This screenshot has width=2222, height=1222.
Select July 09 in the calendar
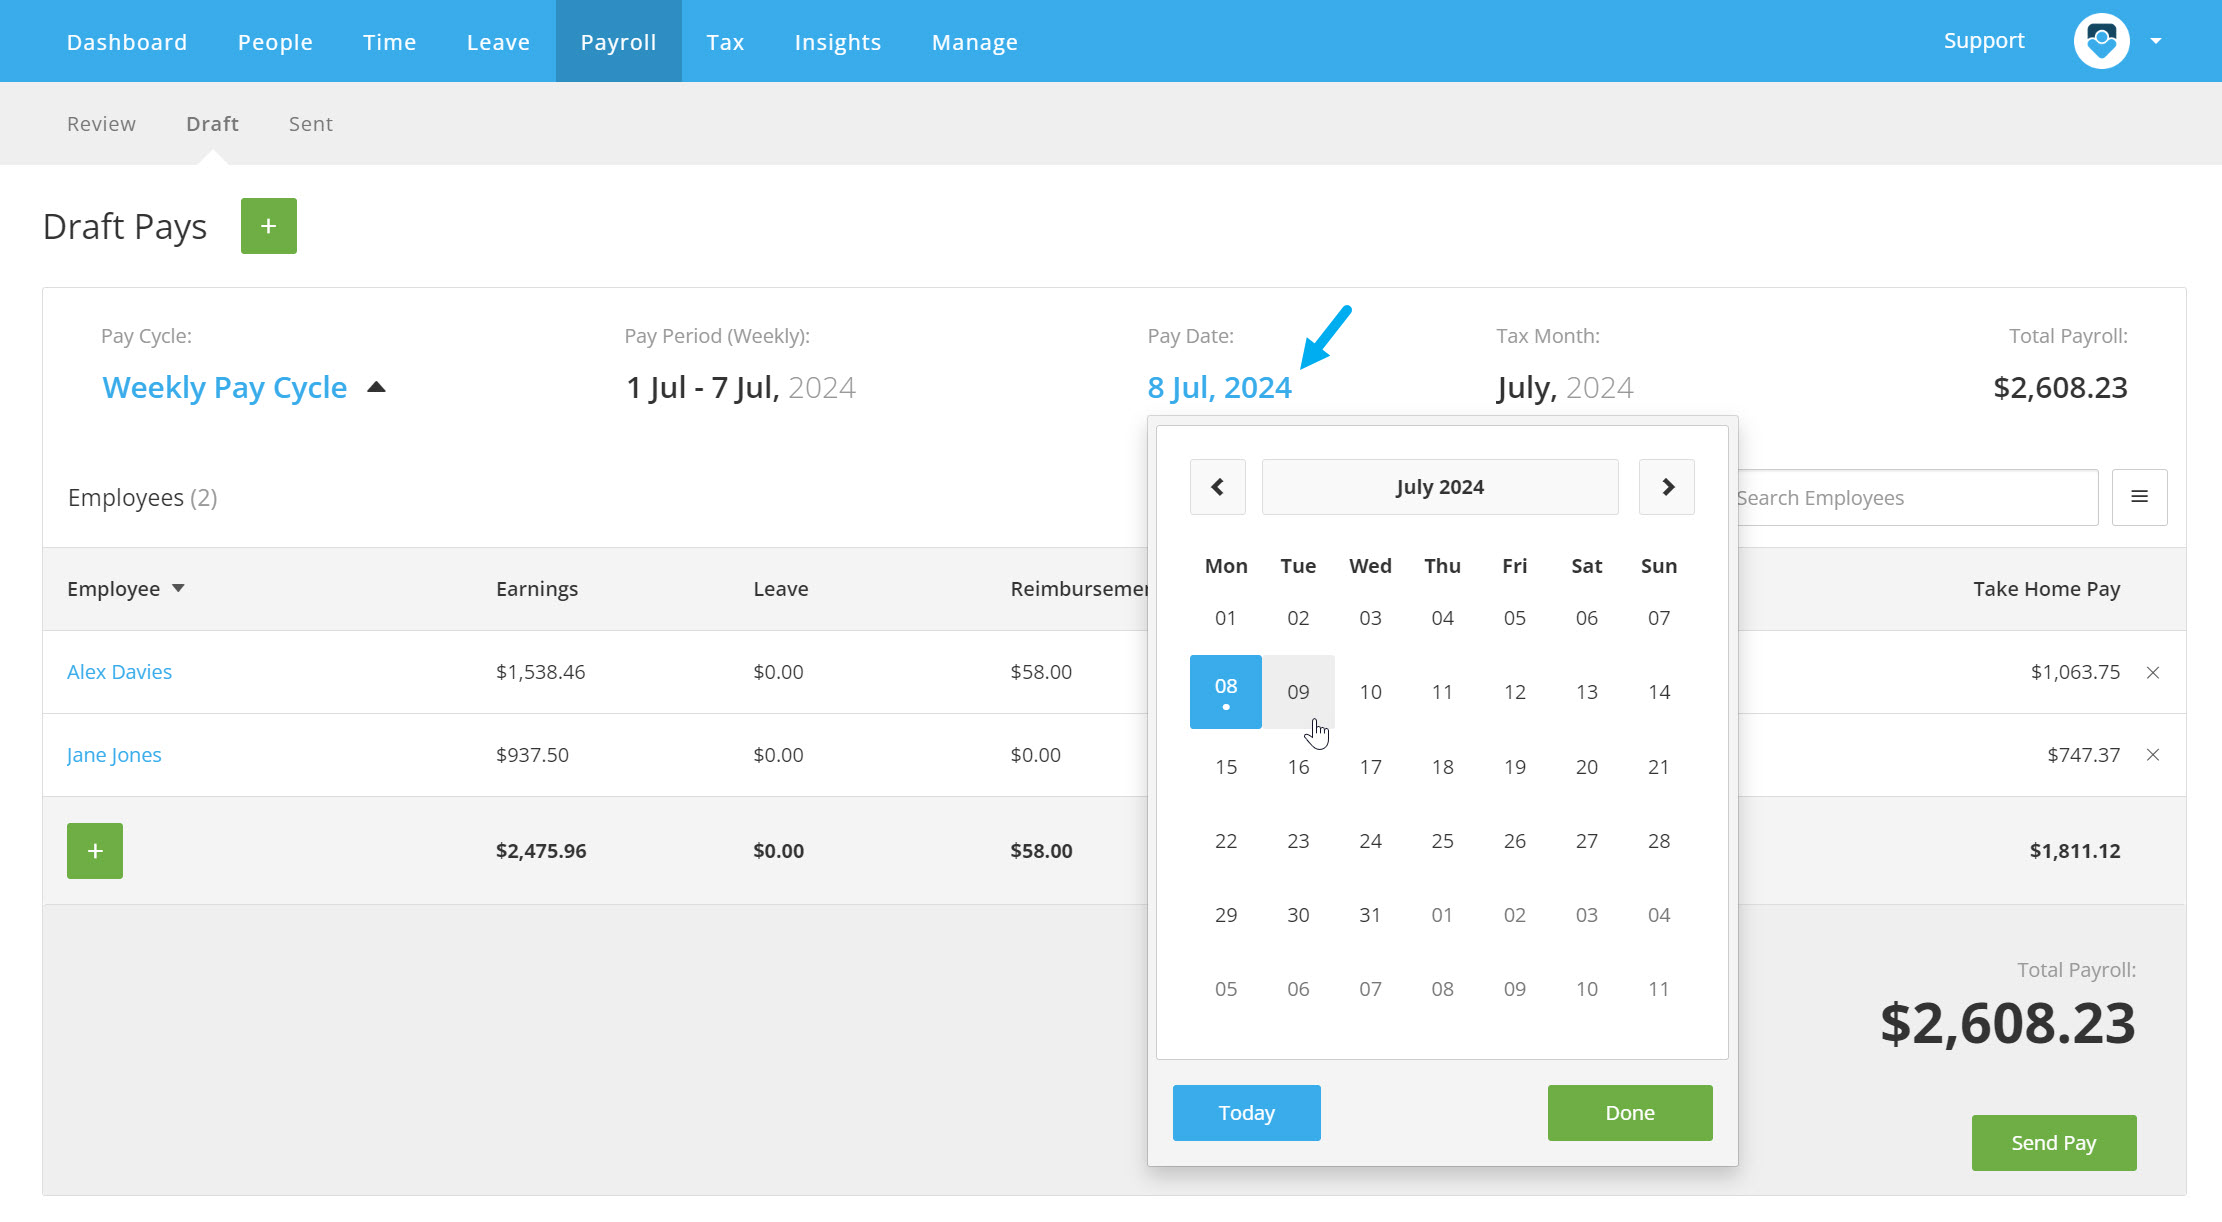click(x=1298, y=692)
